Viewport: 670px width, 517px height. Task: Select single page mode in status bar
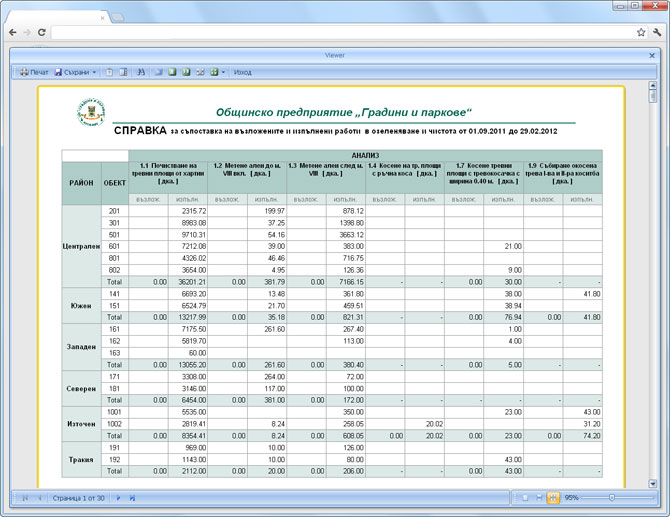click(x=526, y=498)
